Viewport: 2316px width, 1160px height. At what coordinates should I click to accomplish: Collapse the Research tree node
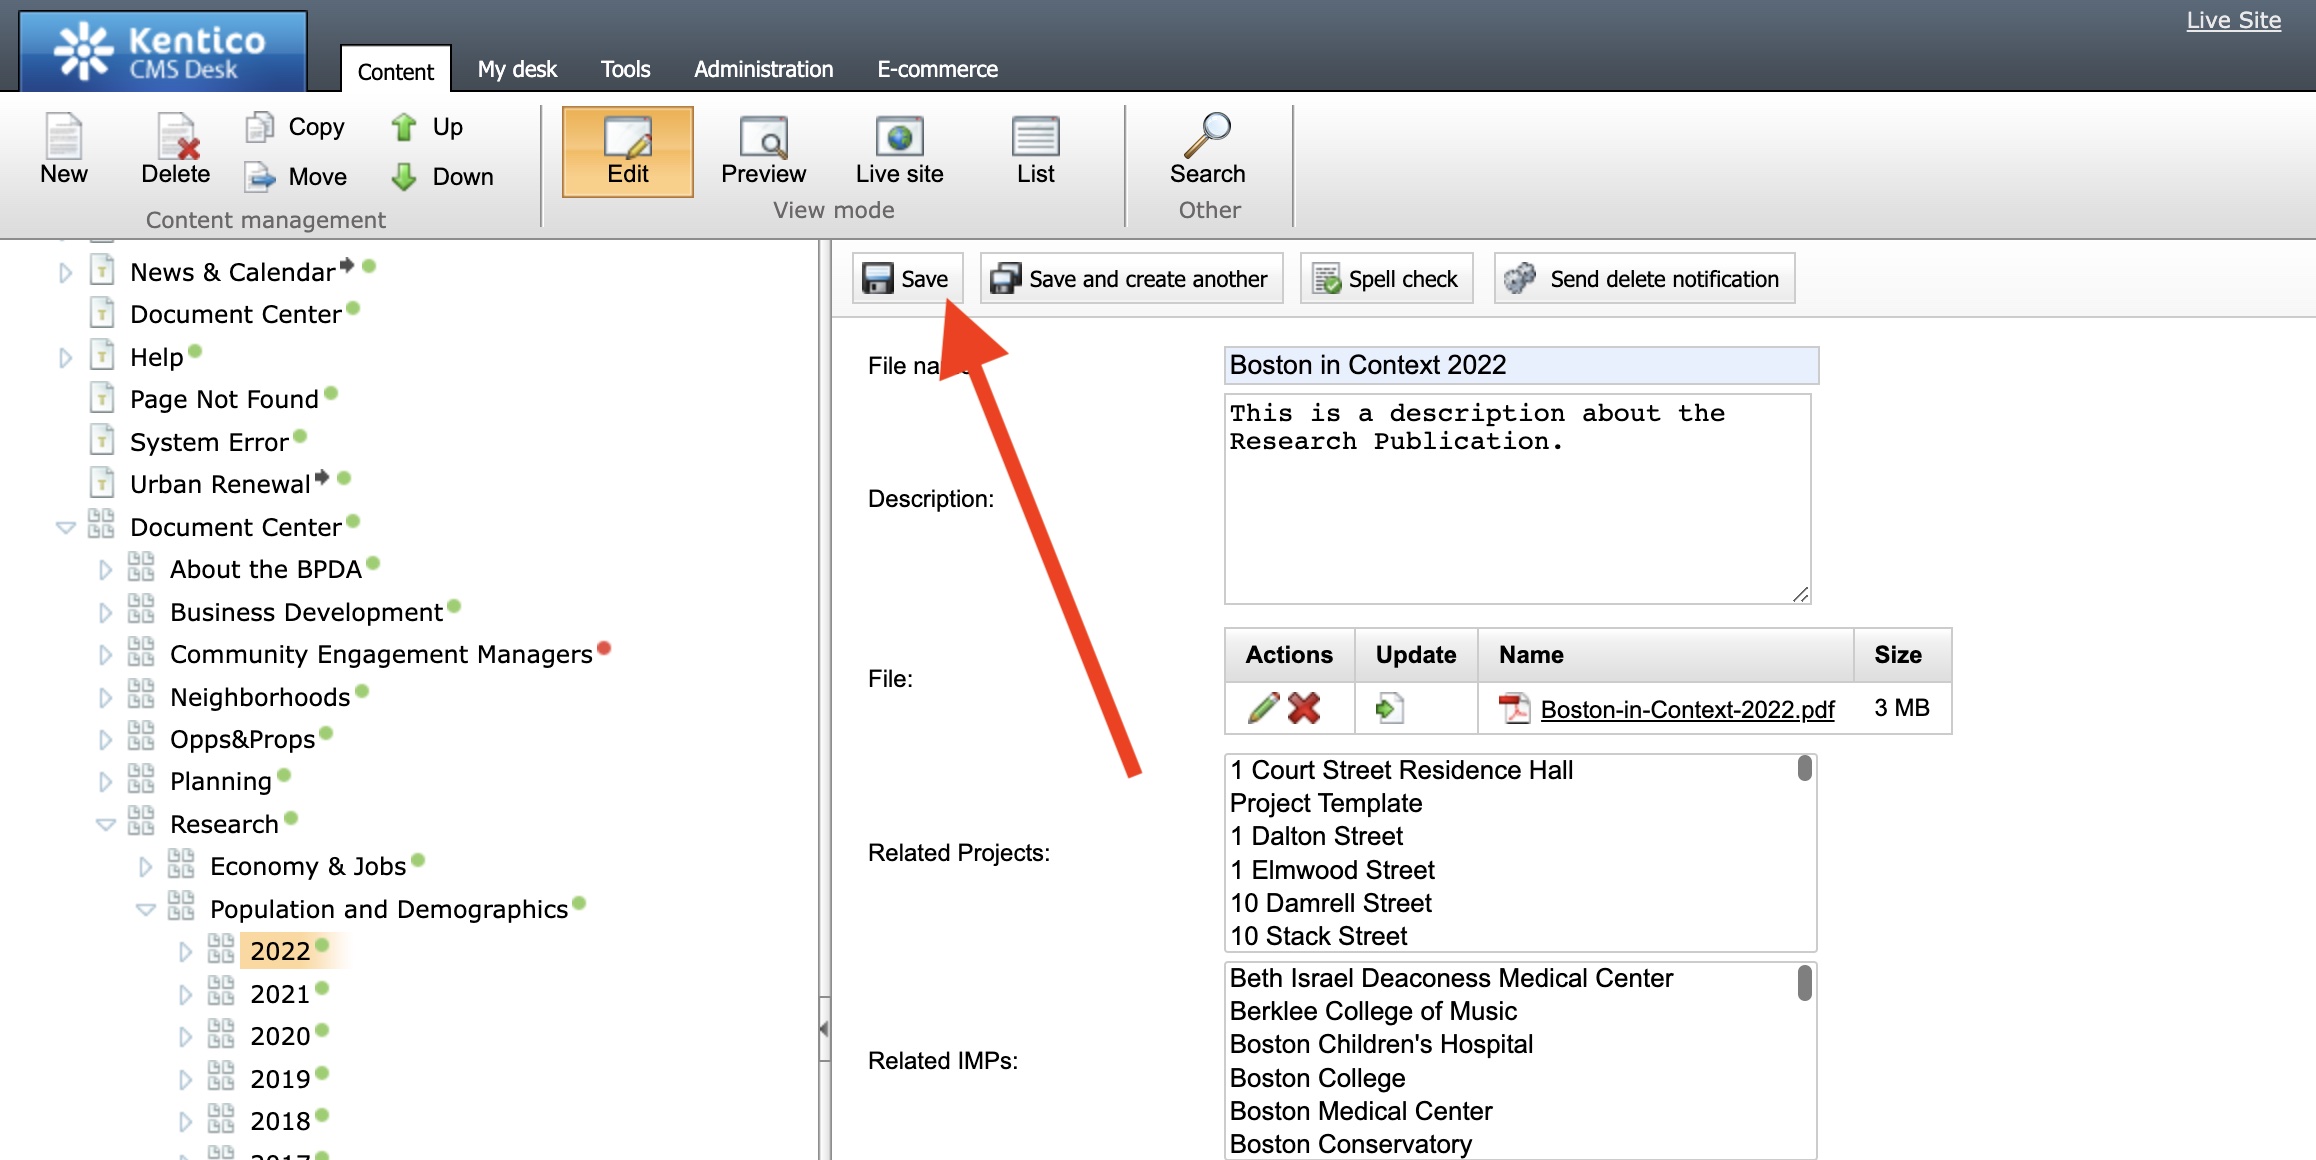click(105, 825)
